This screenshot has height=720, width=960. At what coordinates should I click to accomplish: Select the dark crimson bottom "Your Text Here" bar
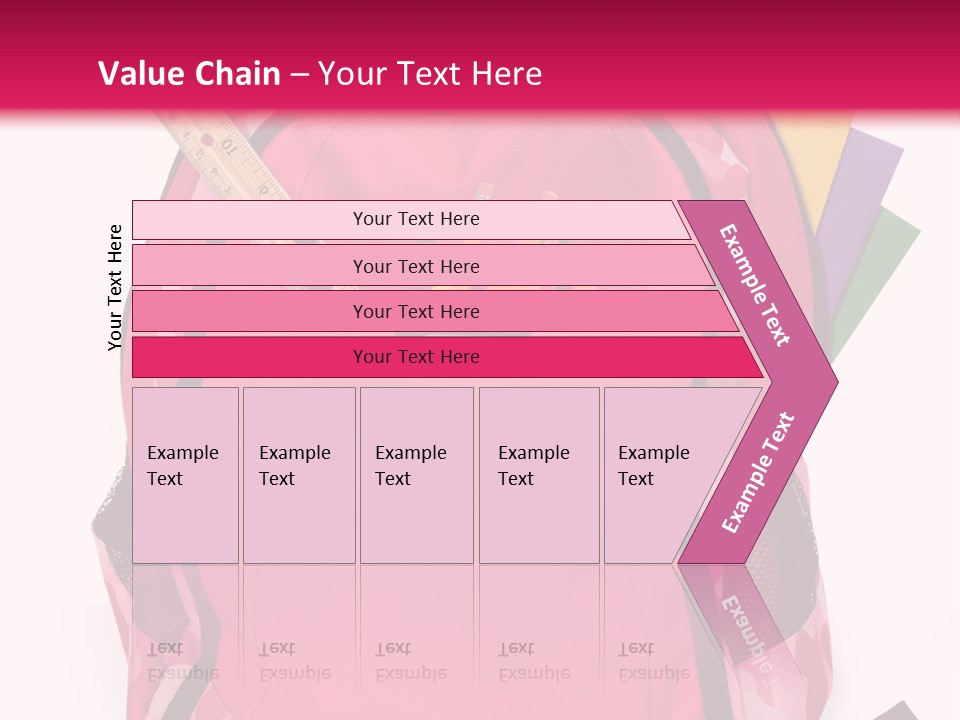point(415,357)
